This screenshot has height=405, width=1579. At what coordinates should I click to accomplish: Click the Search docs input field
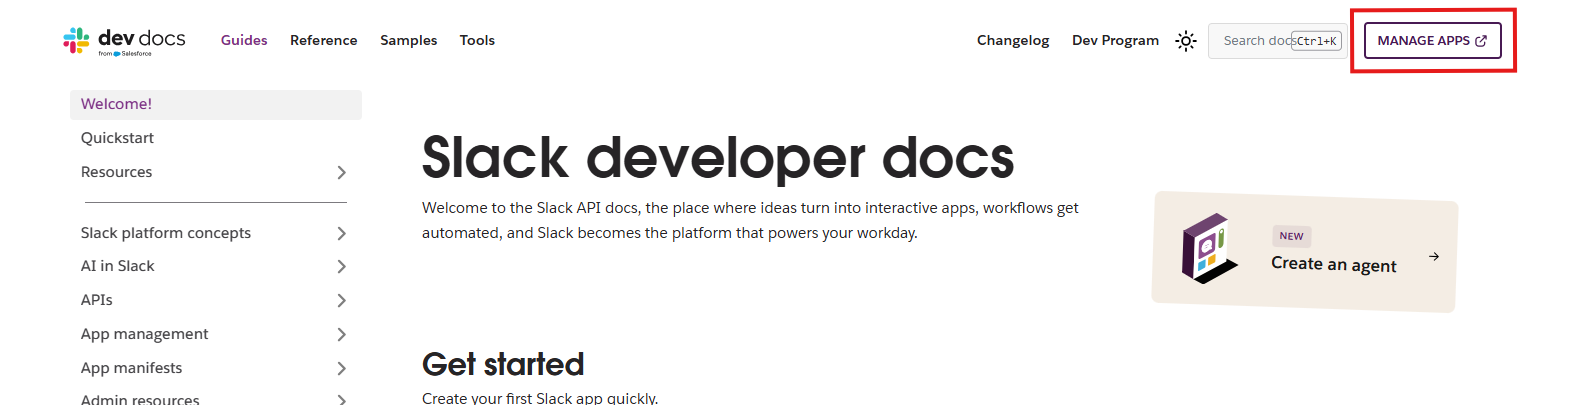click(1276, 41)
